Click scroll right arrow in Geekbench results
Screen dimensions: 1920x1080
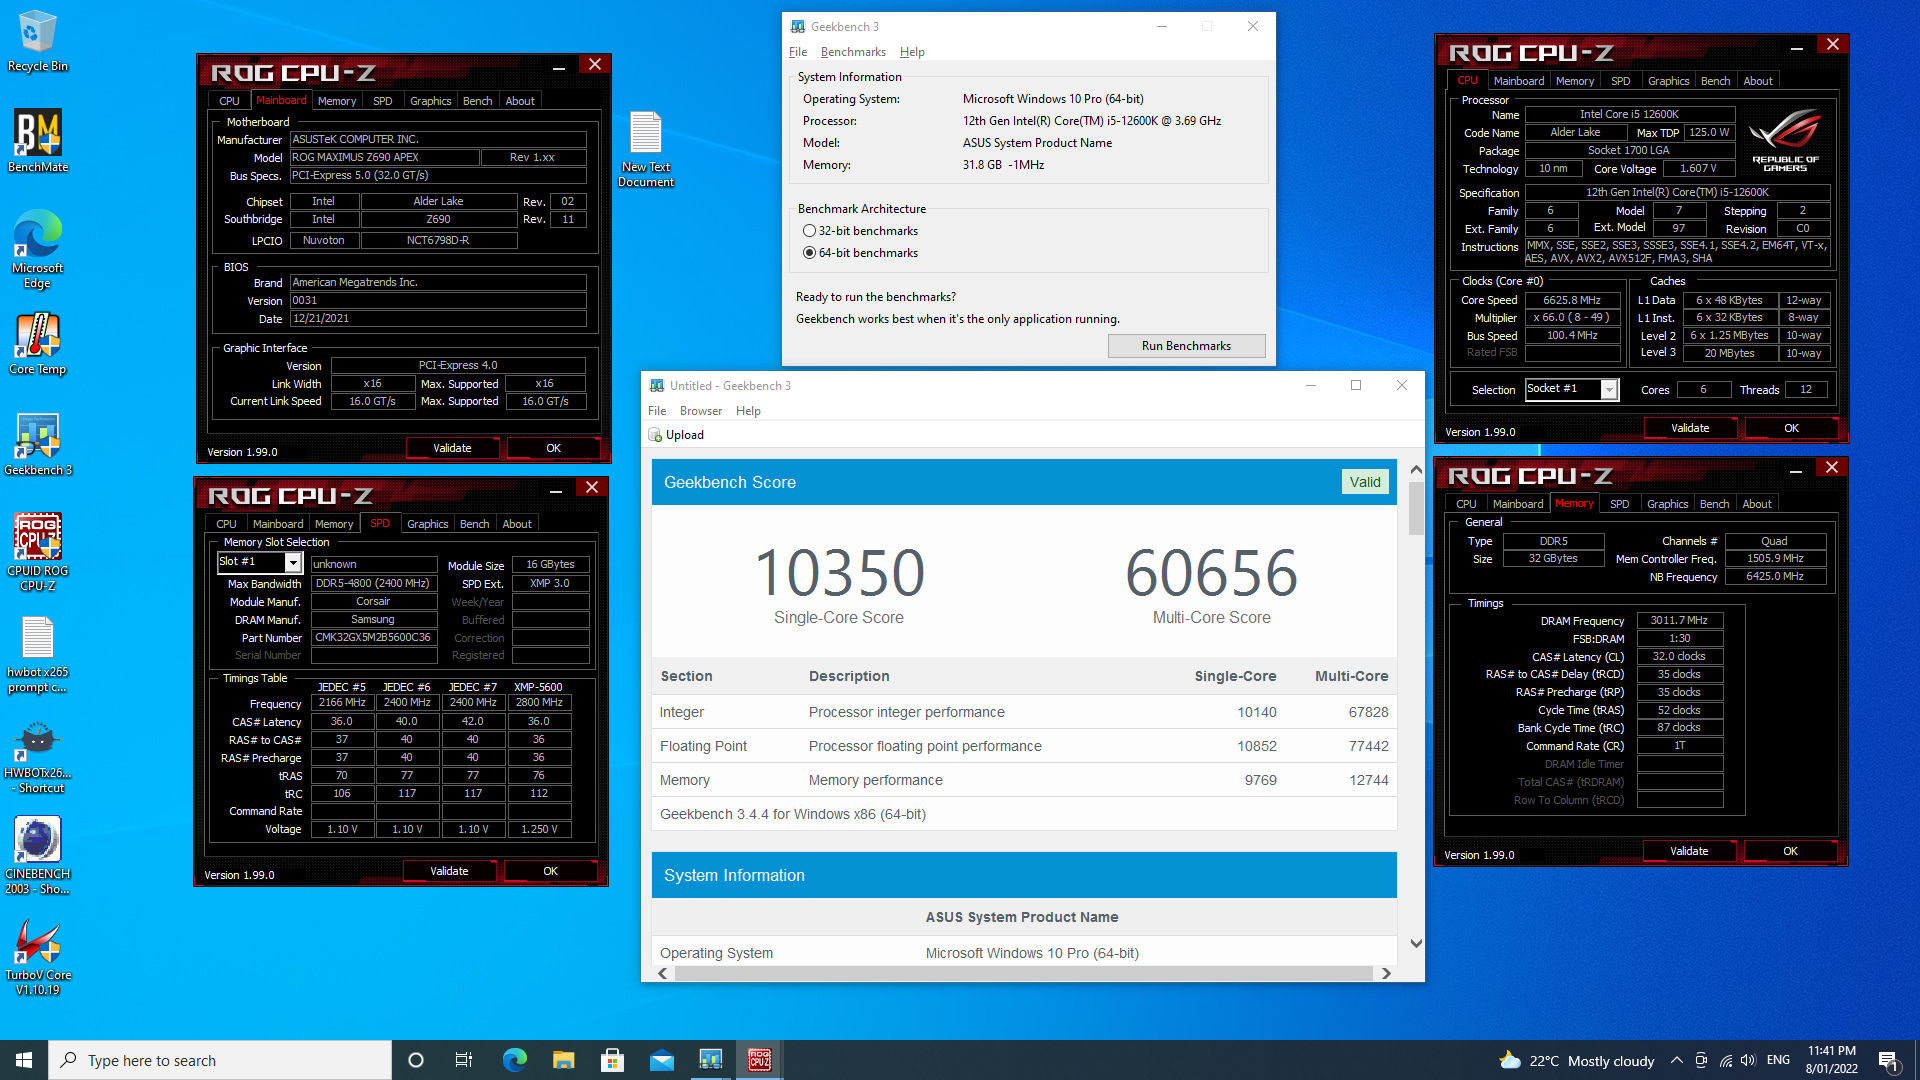1386,973
